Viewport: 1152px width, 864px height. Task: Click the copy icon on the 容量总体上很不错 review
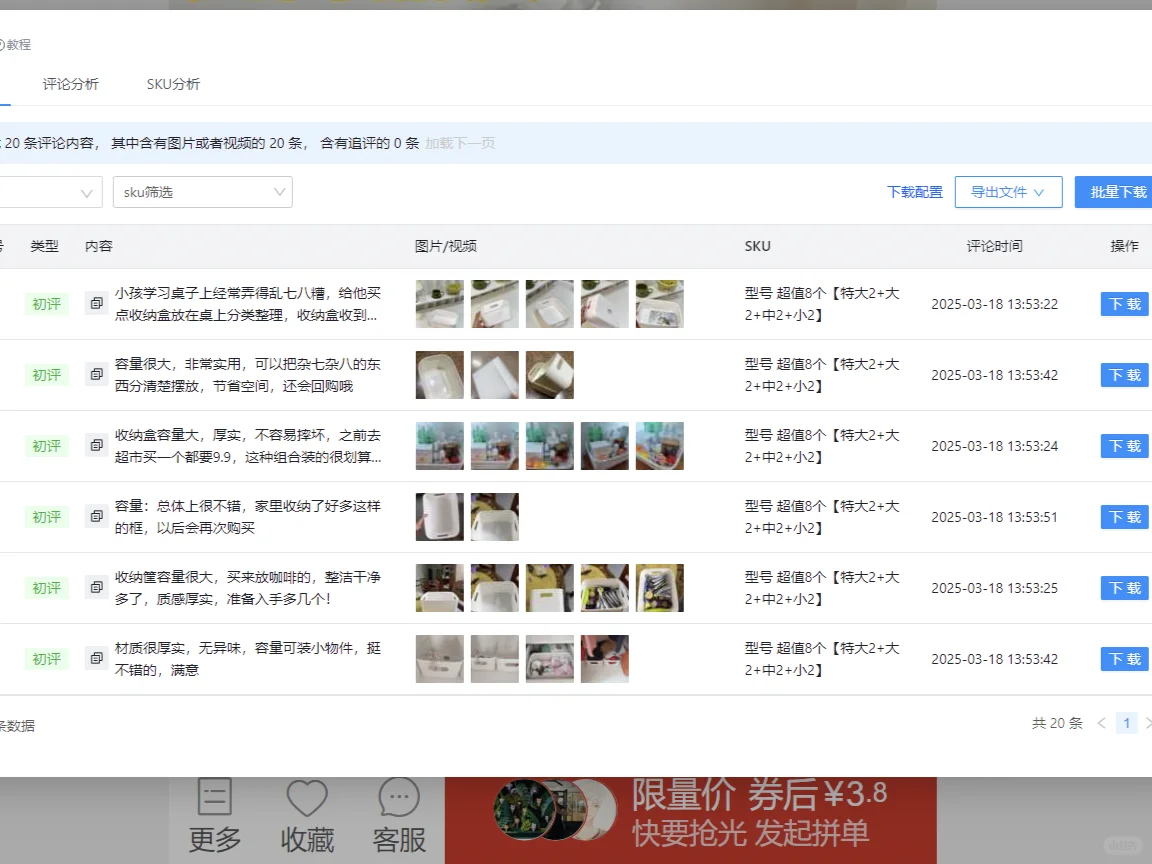point(96,517)
